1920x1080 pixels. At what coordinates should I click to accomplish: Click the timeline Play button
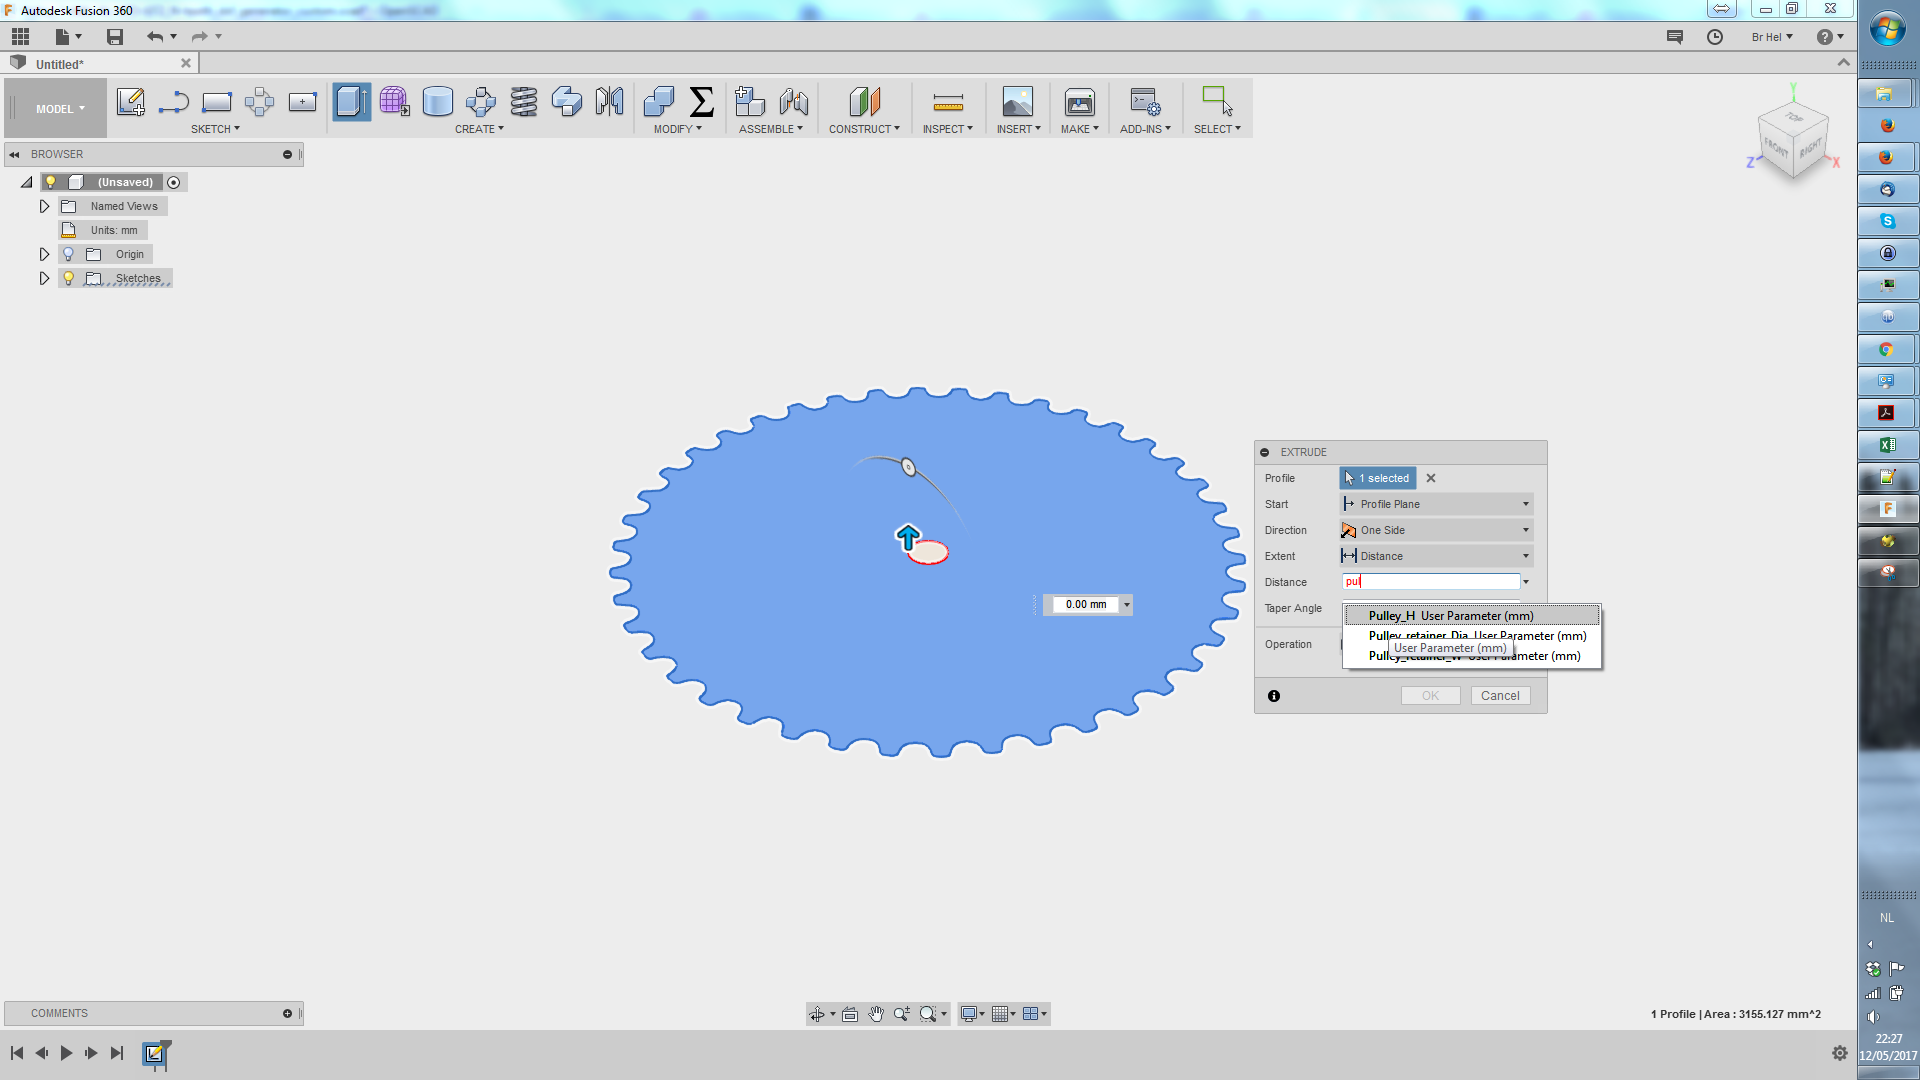pos(66,1053)
